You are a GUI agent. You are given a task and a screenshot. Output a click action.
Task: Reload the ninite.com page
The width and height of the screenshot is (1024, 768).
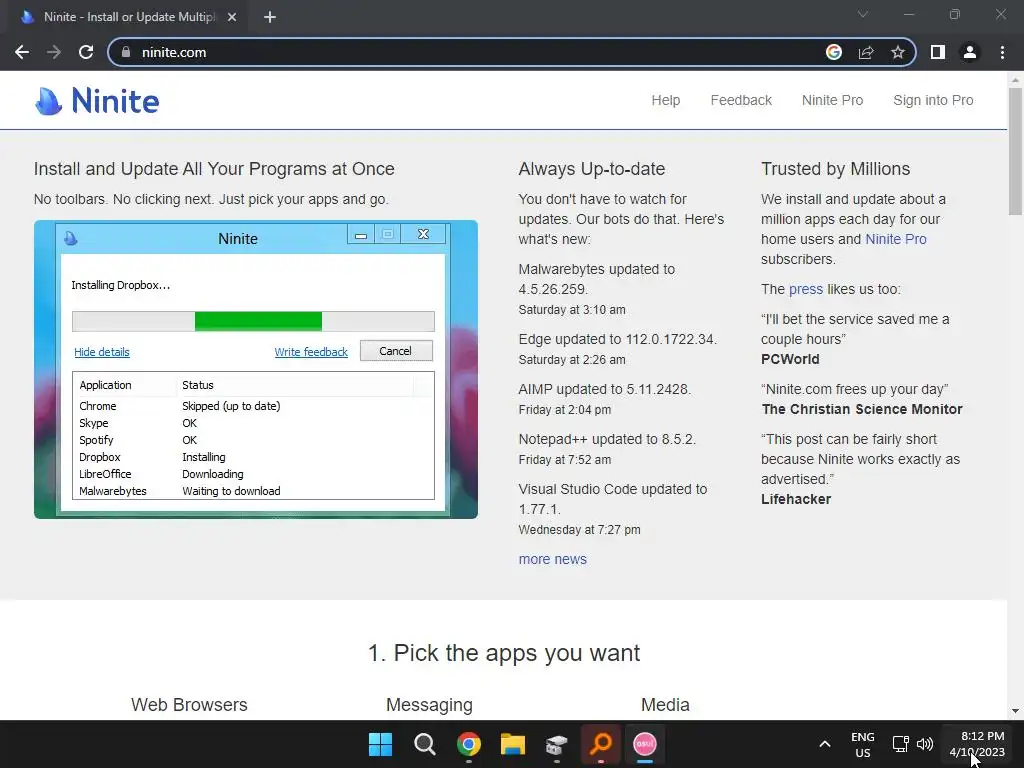click(86, 52)
